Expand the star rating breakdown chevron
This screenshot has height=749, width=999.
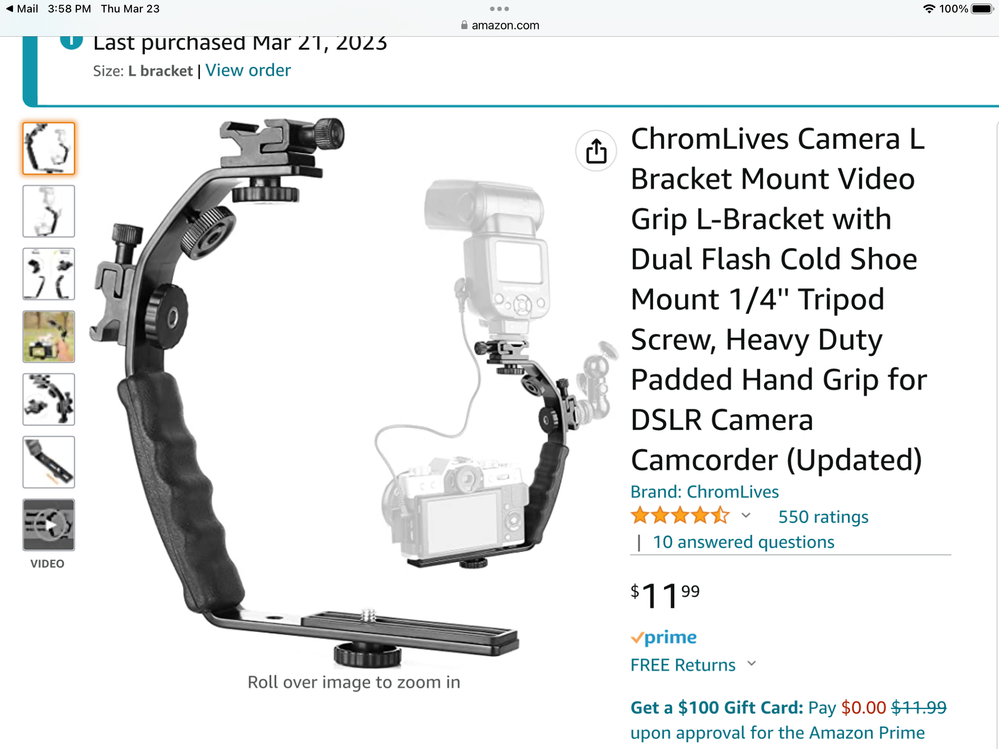click(745, 515)
